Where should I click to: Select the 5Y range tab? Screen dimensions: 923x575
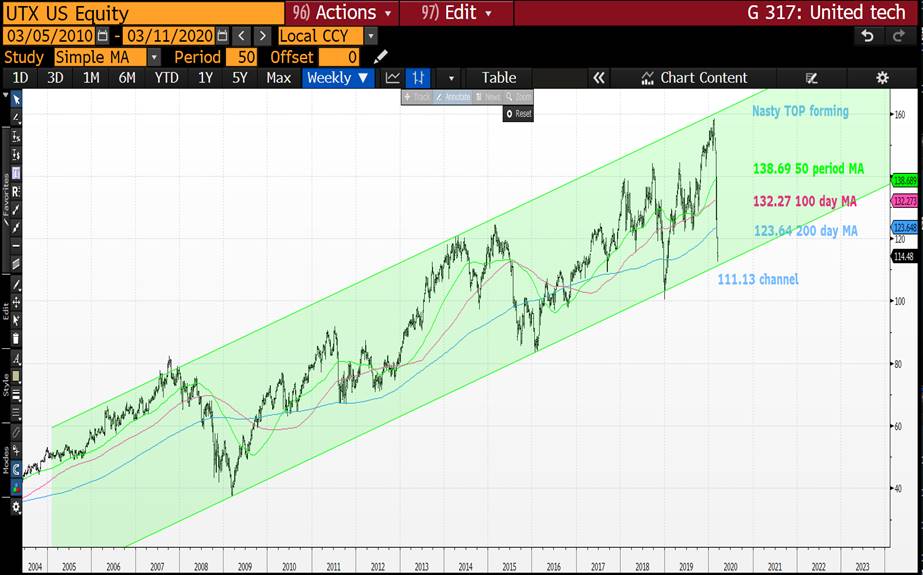pyautogui.click(x=240, y=78)
